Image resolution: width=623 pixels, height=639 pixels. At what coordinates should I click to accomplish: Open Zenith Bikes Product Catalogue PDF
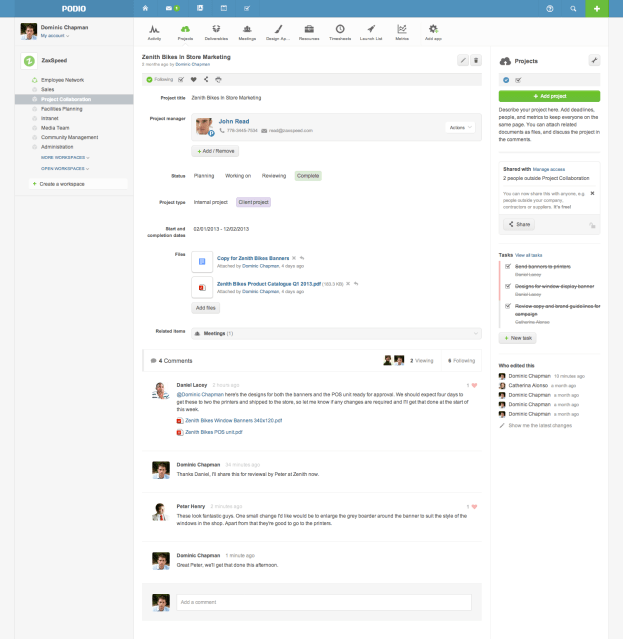point(269,284)
